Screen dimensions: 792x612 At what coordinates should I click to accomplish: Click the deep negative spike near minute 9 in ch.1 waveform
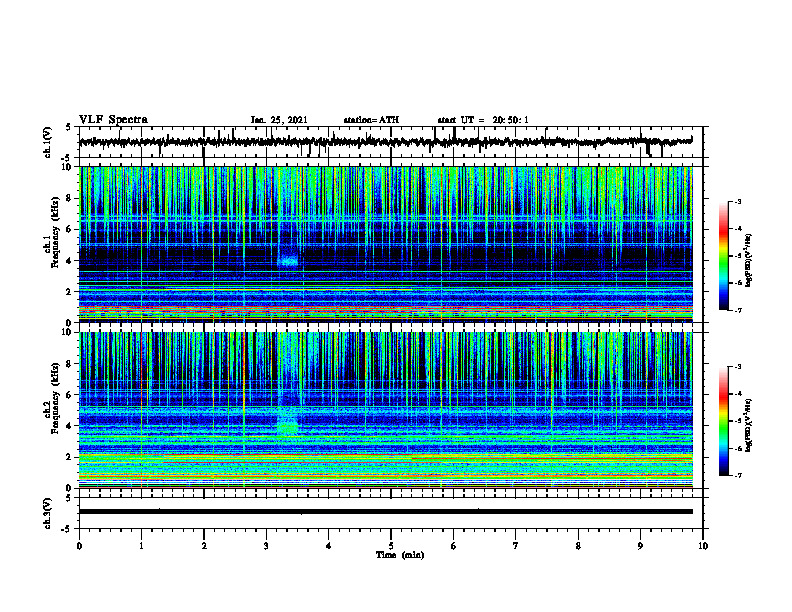pyautogui.click(x=649, y=149)
